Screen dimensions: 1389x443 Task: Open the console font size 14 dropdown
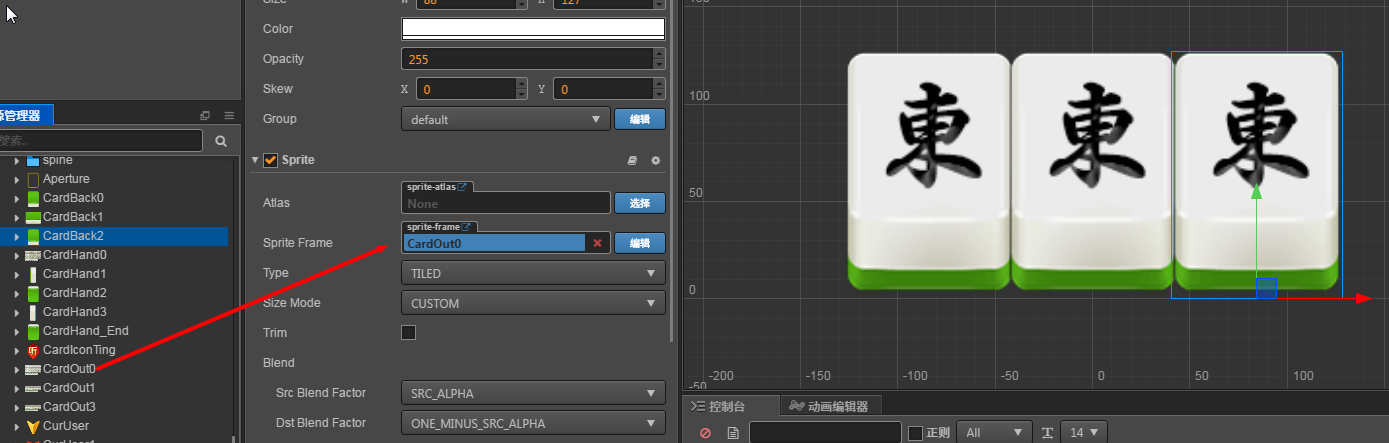point(1084,433)
